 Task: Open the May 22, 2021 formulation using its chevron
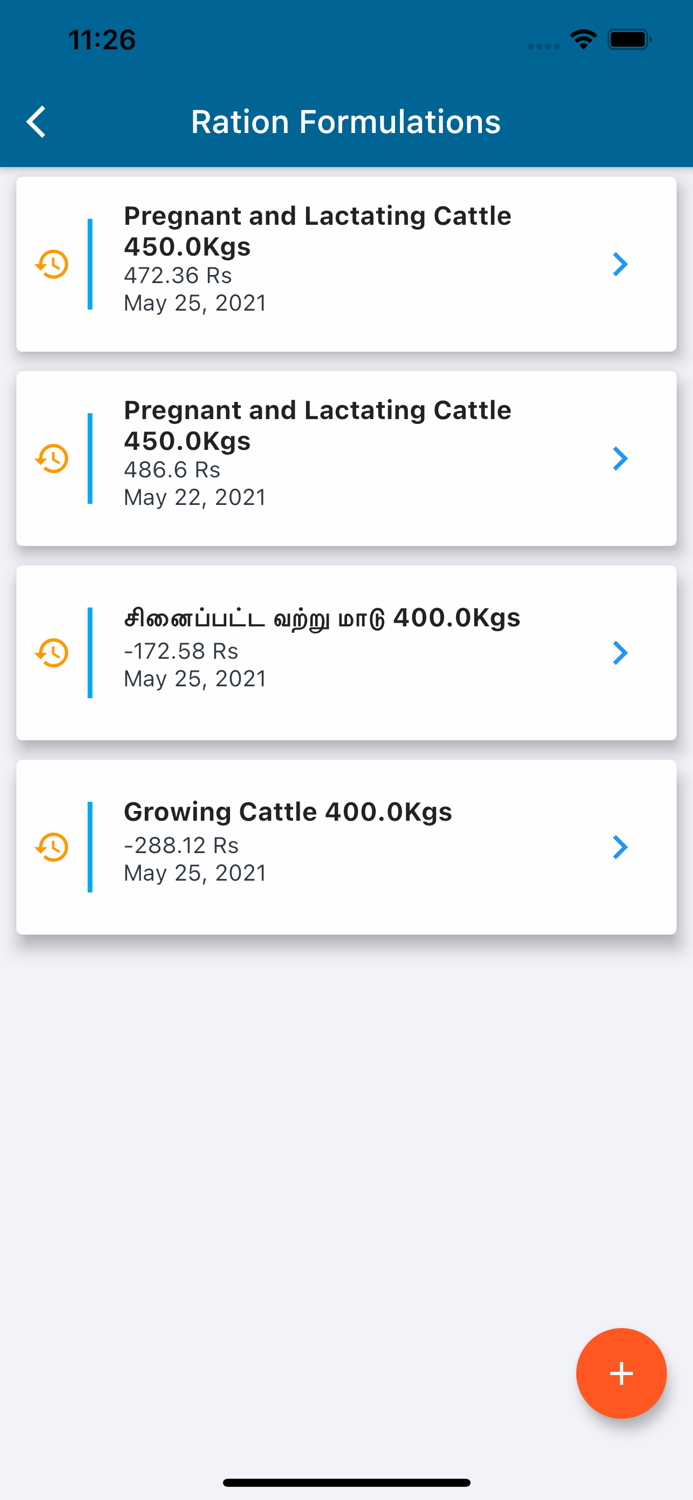(x=620, y=458)
